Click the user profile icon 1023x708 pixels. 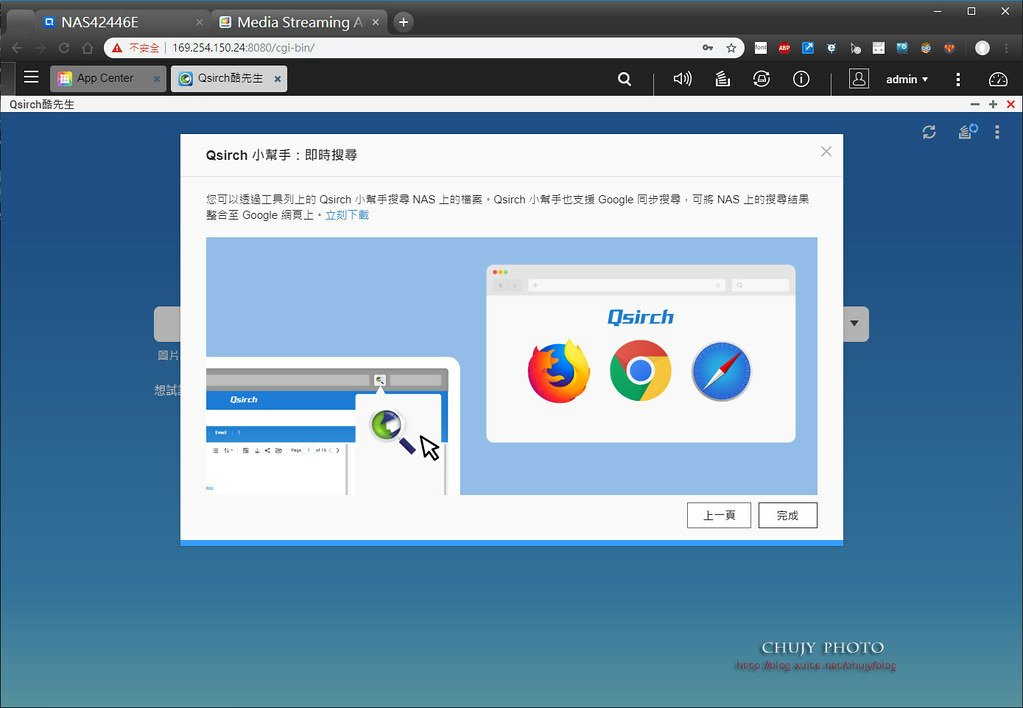859,79
